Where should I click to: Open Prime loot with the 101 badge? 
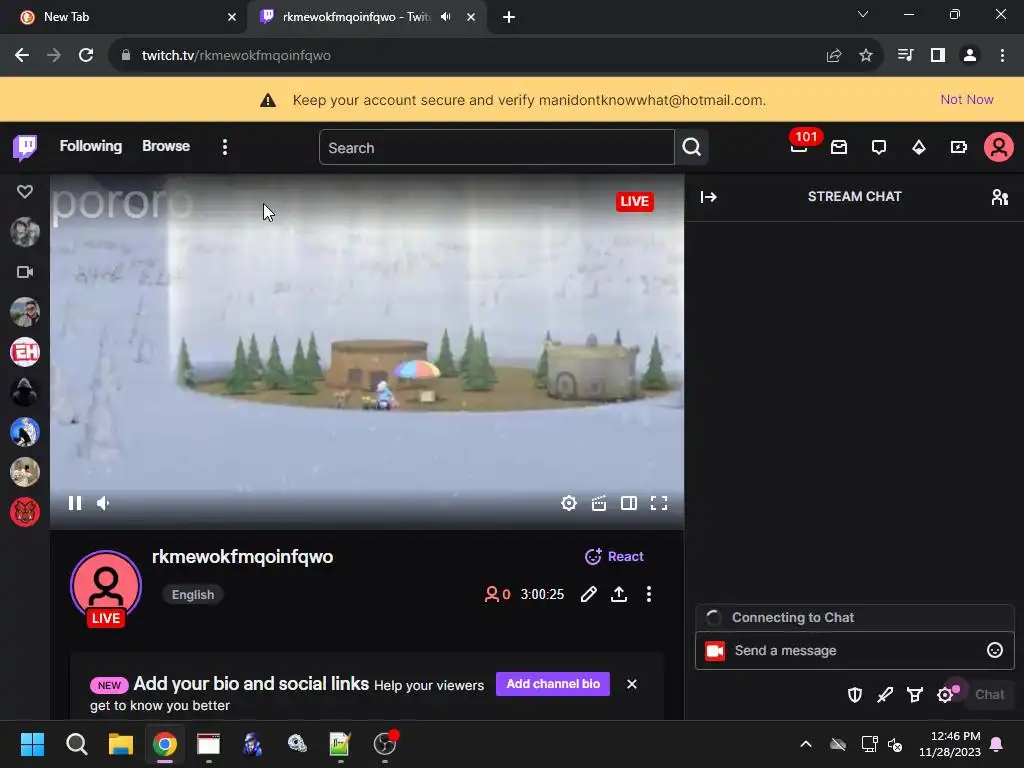pos(799,147)
